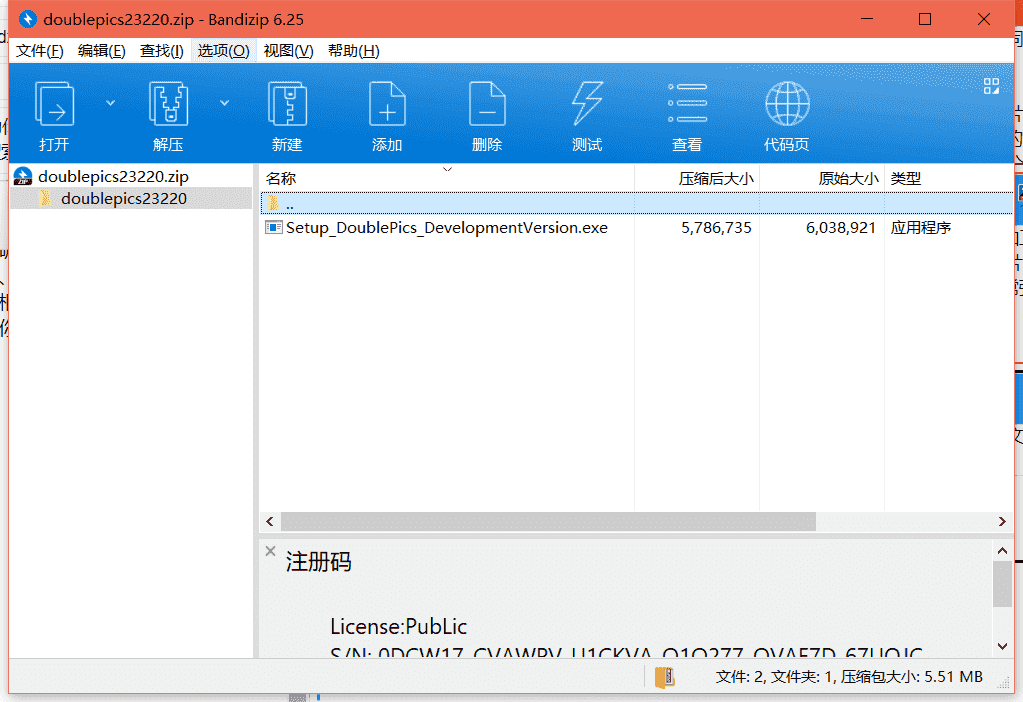Open the 选项(O) menu
Viewport: 1023px width, 702px height.
coord(223,51)
